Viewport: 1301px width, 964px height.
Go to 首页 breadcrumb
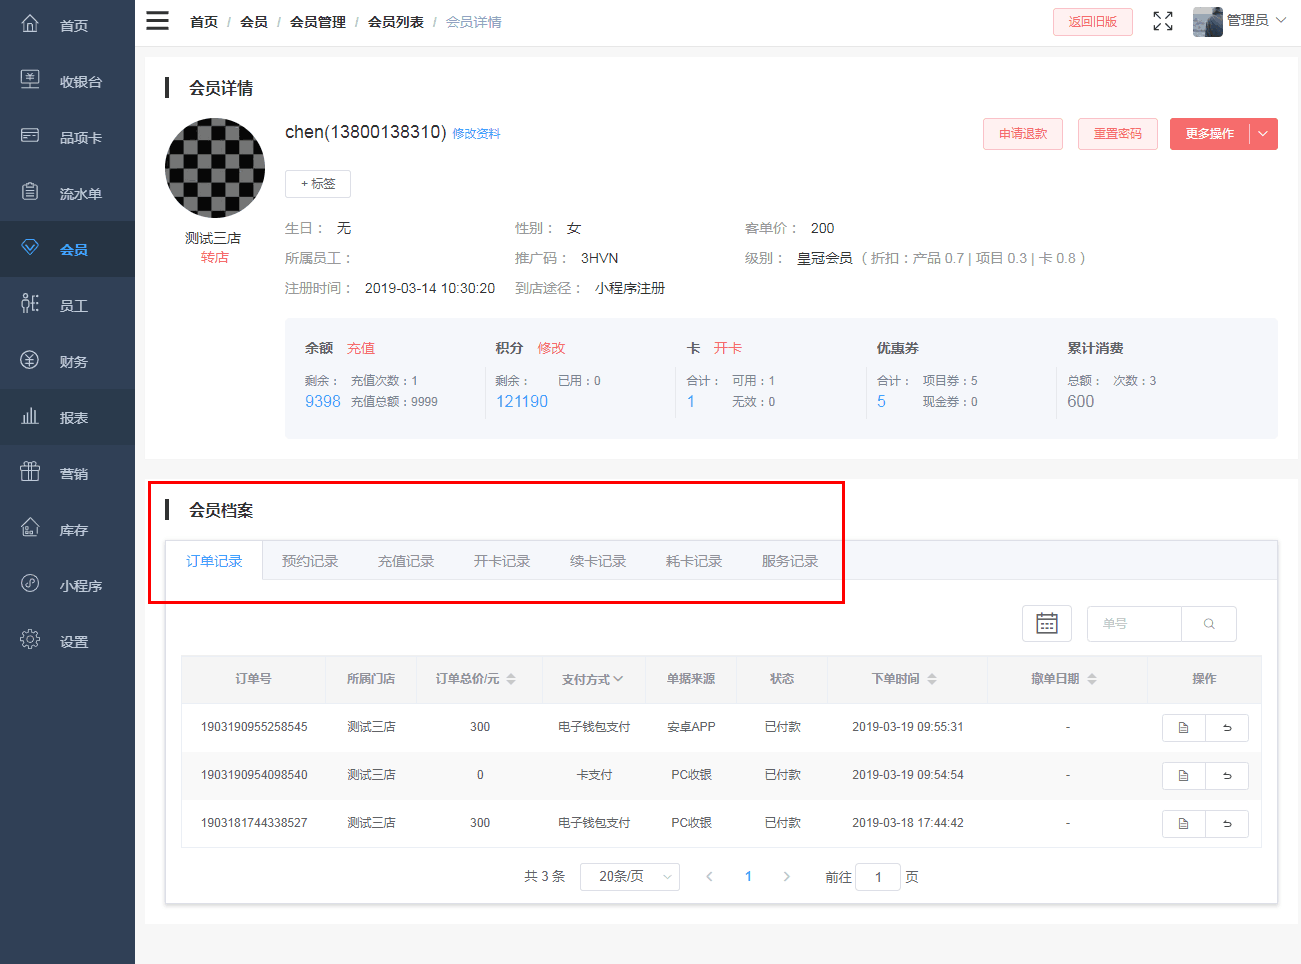[204, 22]
